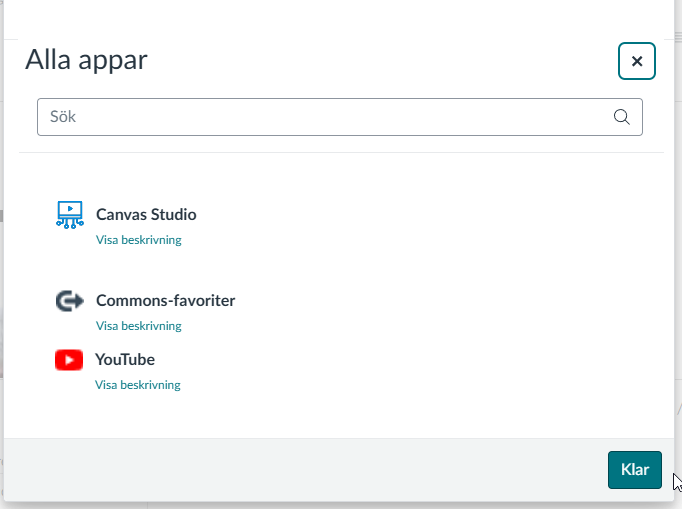Choose the YouTube app title
The image size is (682, 509).
125,359
